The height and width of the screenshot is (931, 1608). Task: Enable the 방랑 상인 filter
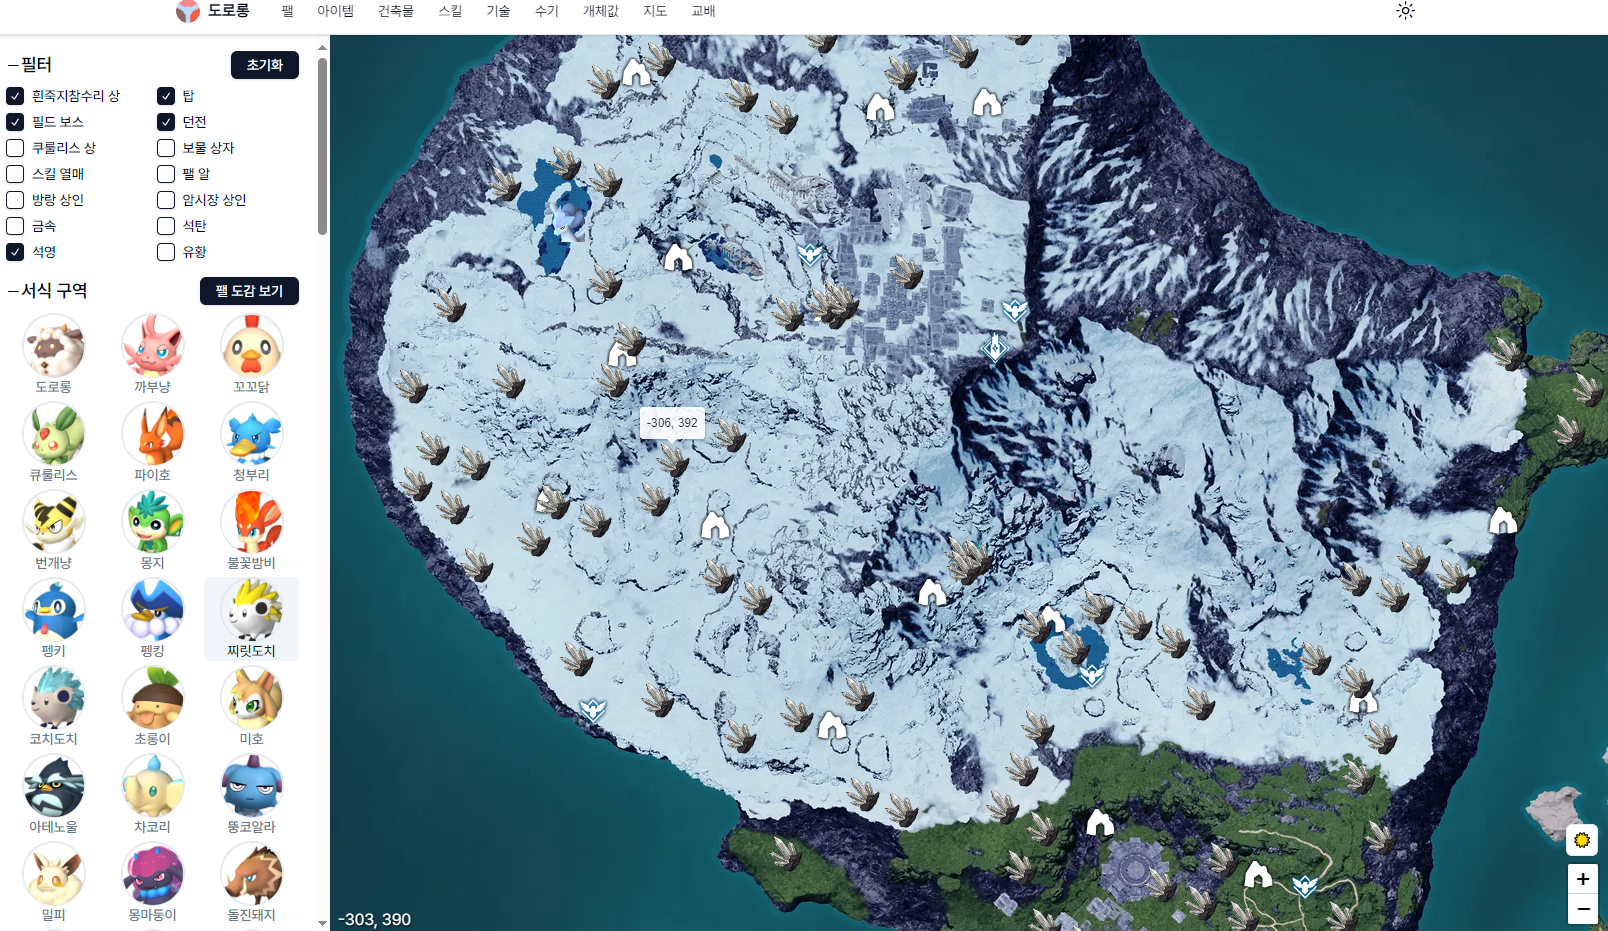pos(15,200)
